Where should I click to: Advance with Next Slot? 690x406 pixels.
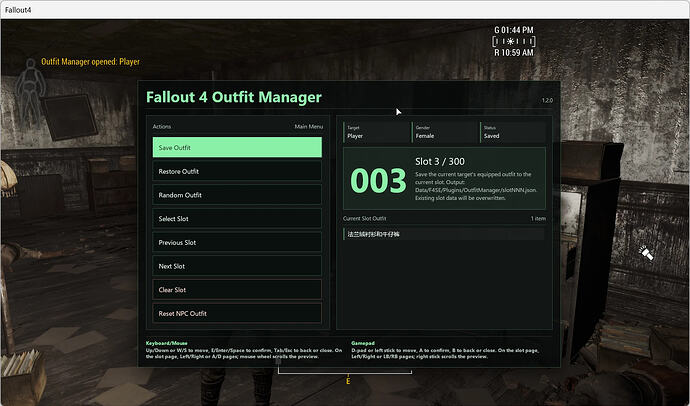(x=237, y=266)
